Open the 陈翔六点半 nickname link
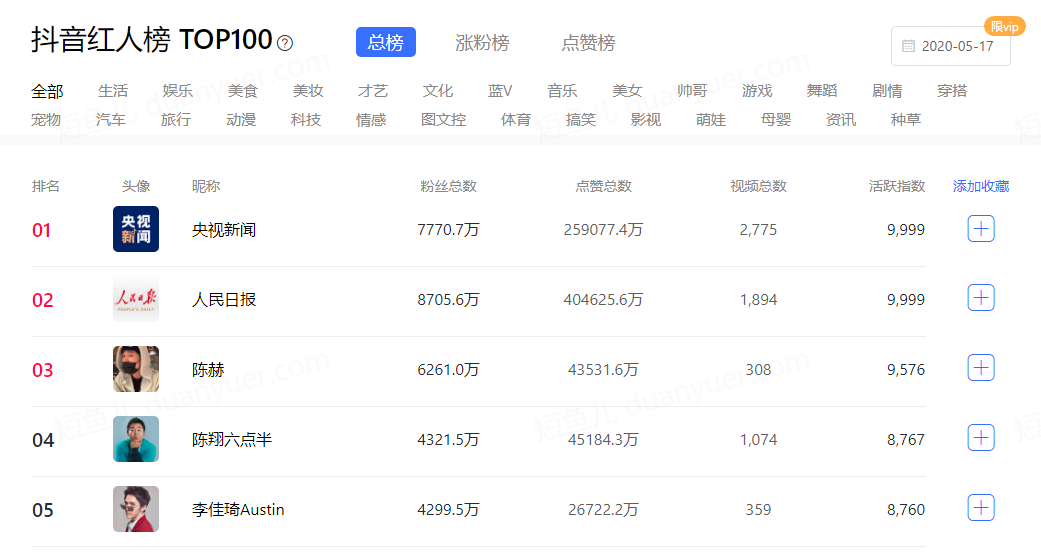The height and width of the screenshot is (555, 1041). [232, 439]
